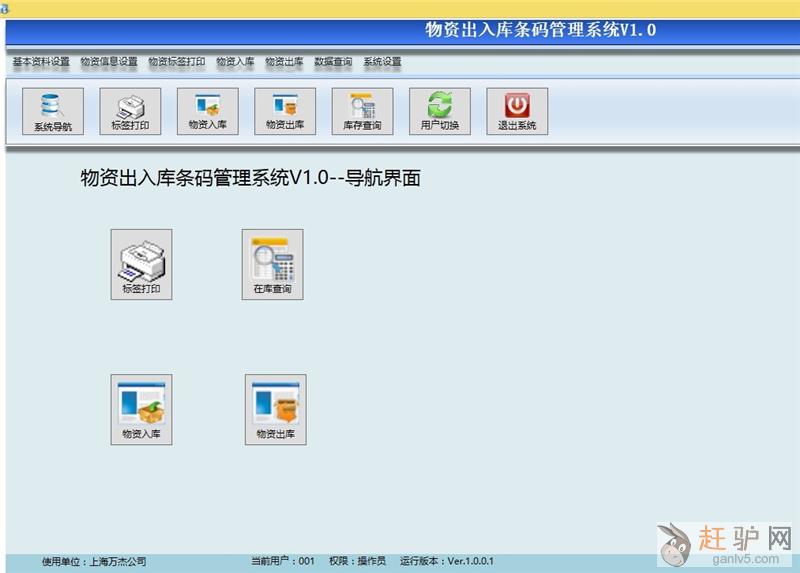
Task: Switch user with the 用户切换 icon
Action: 440,111
